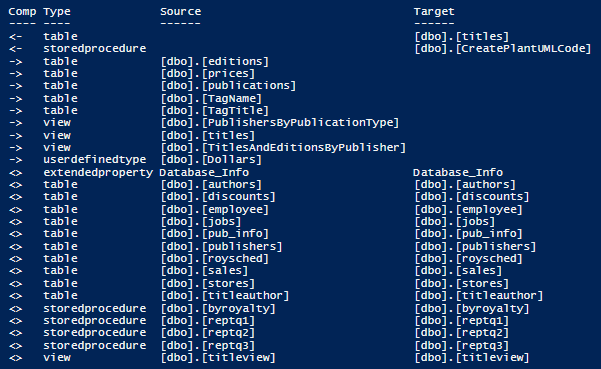Click target text [dbo].[authors]
601x369 pixels.
pos(465,185)
